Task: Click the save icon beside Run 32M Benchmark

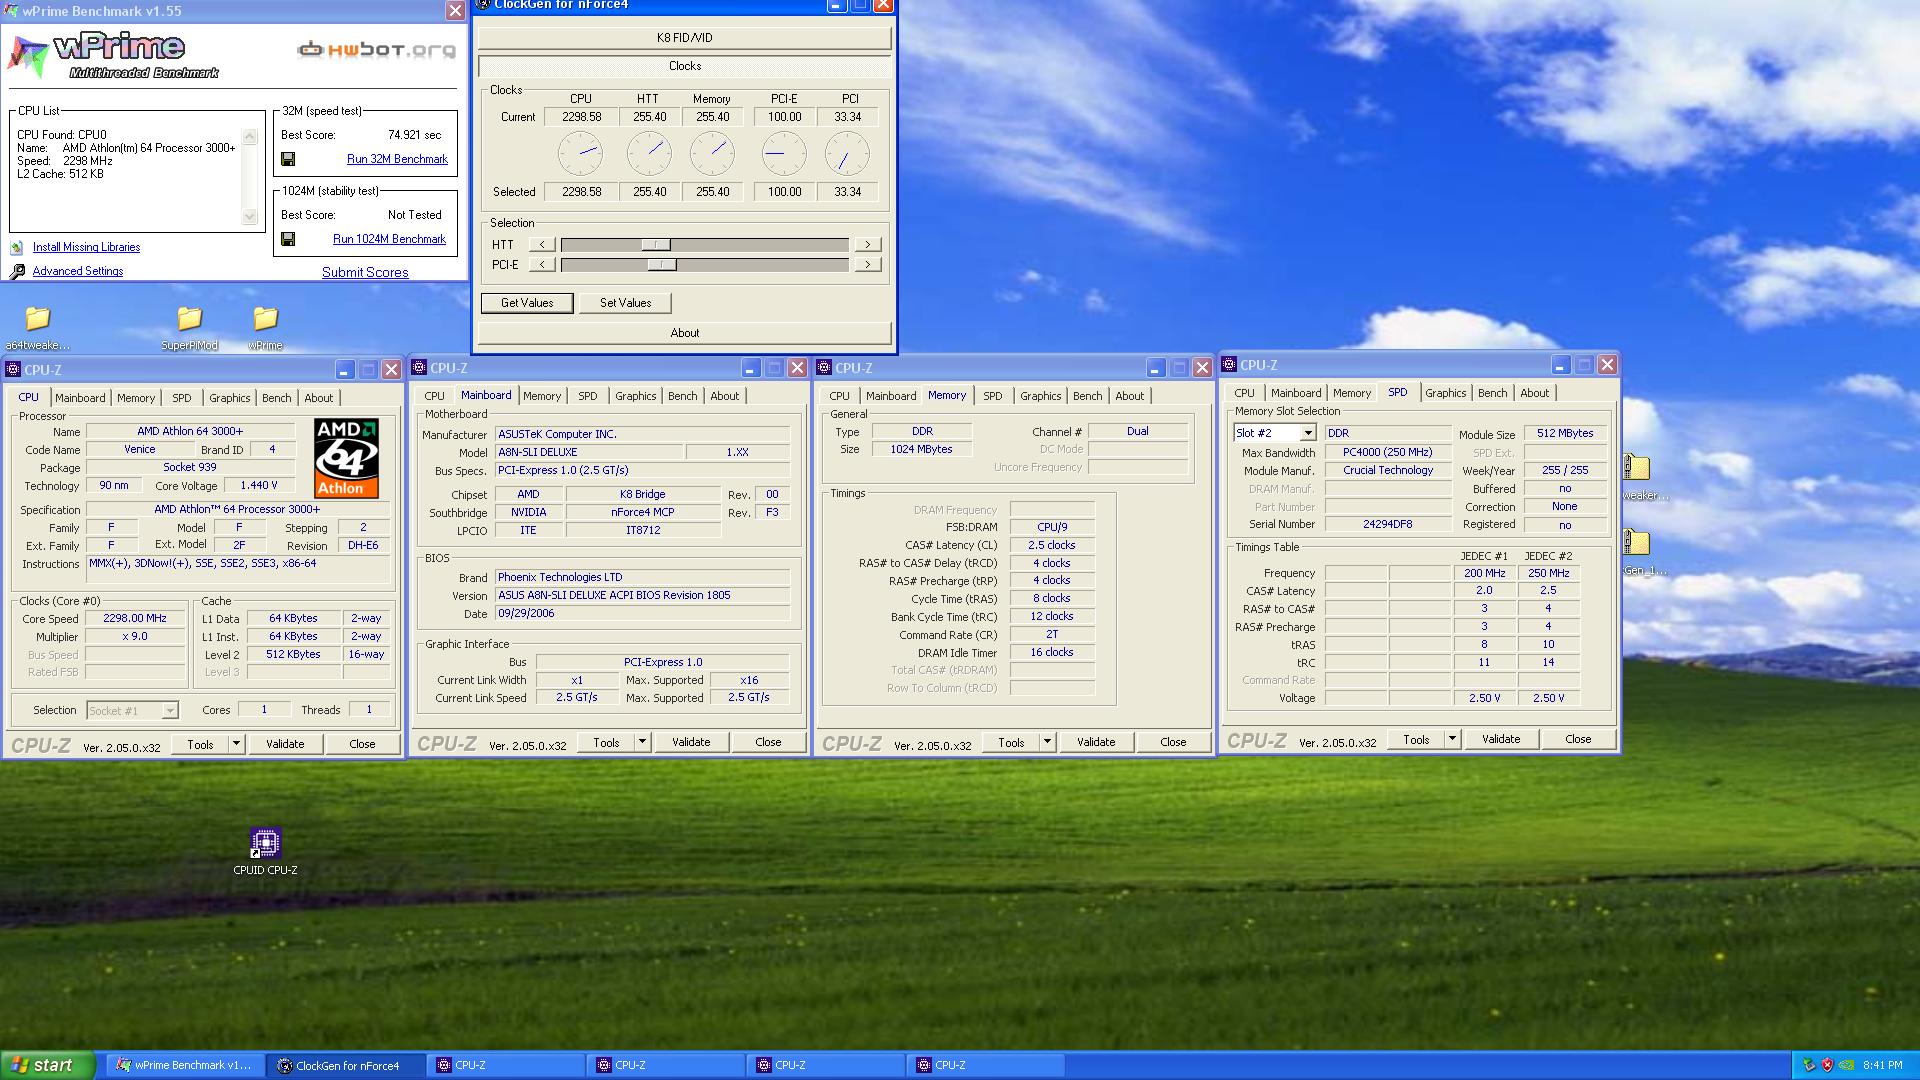Action: (x=288, y=159)
